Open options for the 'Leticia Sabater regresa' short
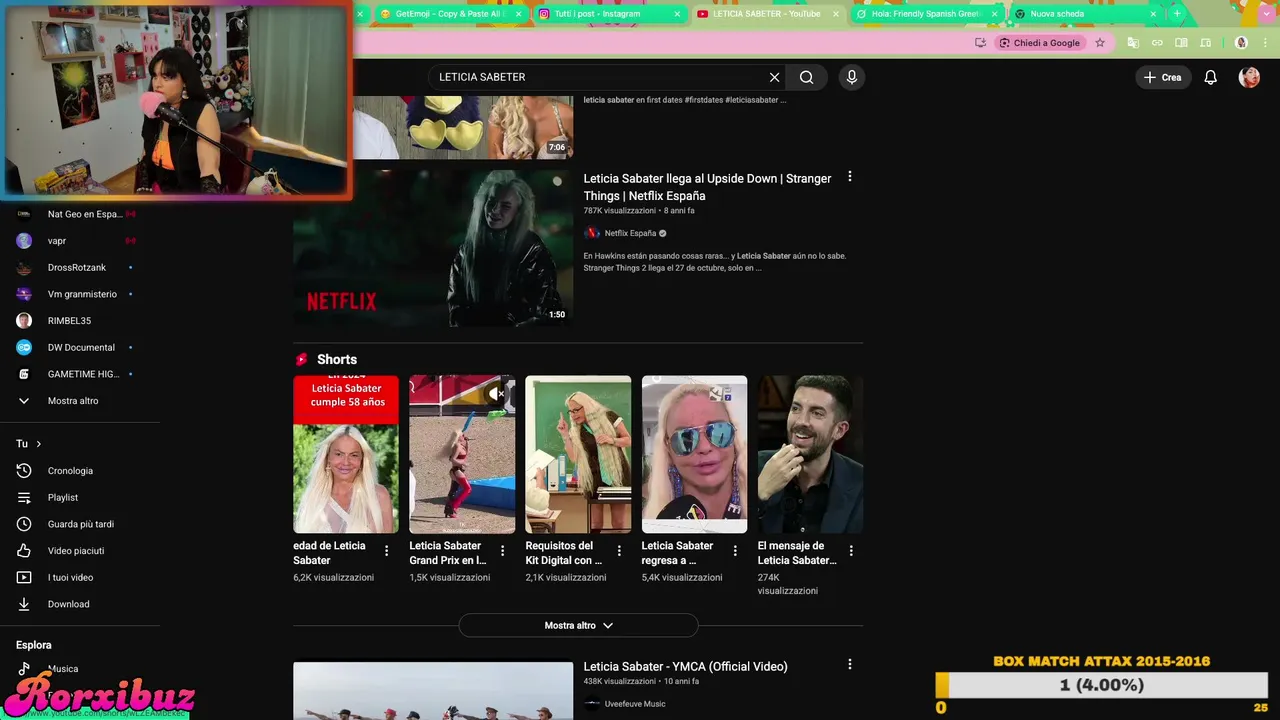Image resolution: width=1280 pixels, height=720 pixels. 735,551
